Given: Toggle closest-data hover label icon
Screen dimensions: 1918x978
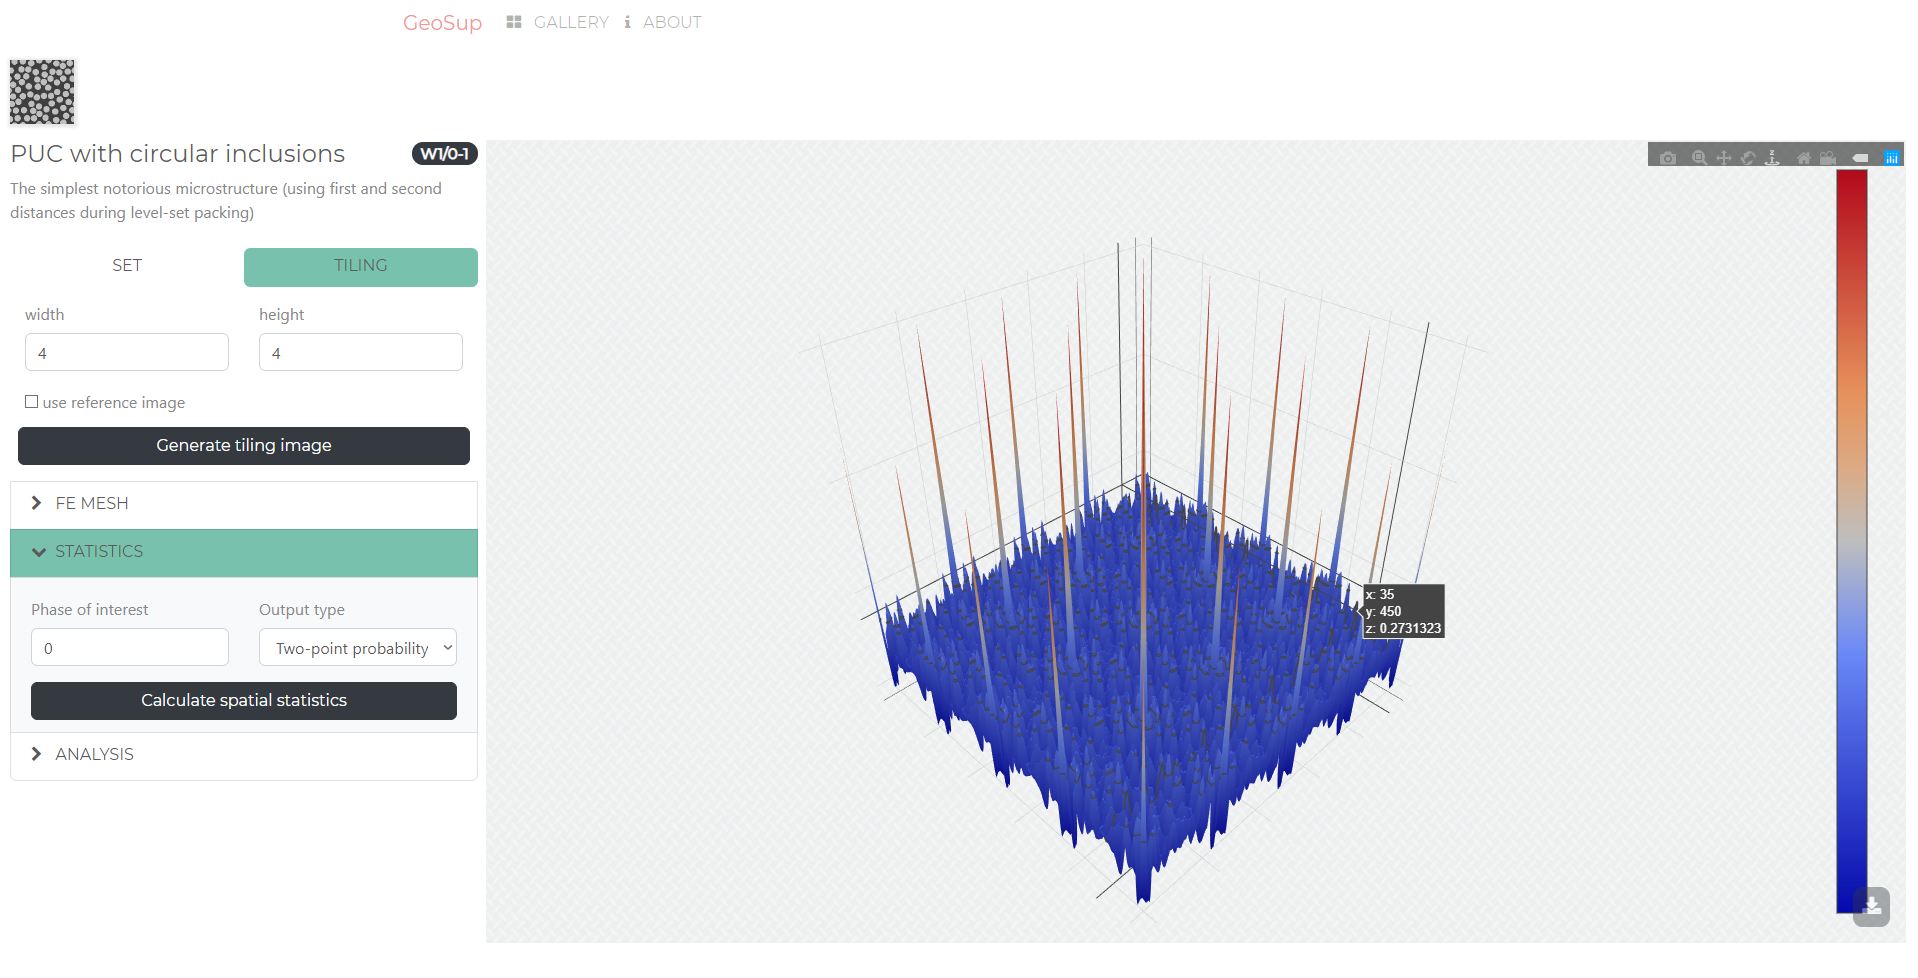Looking at the screenshot, I should pos(1860,158).
